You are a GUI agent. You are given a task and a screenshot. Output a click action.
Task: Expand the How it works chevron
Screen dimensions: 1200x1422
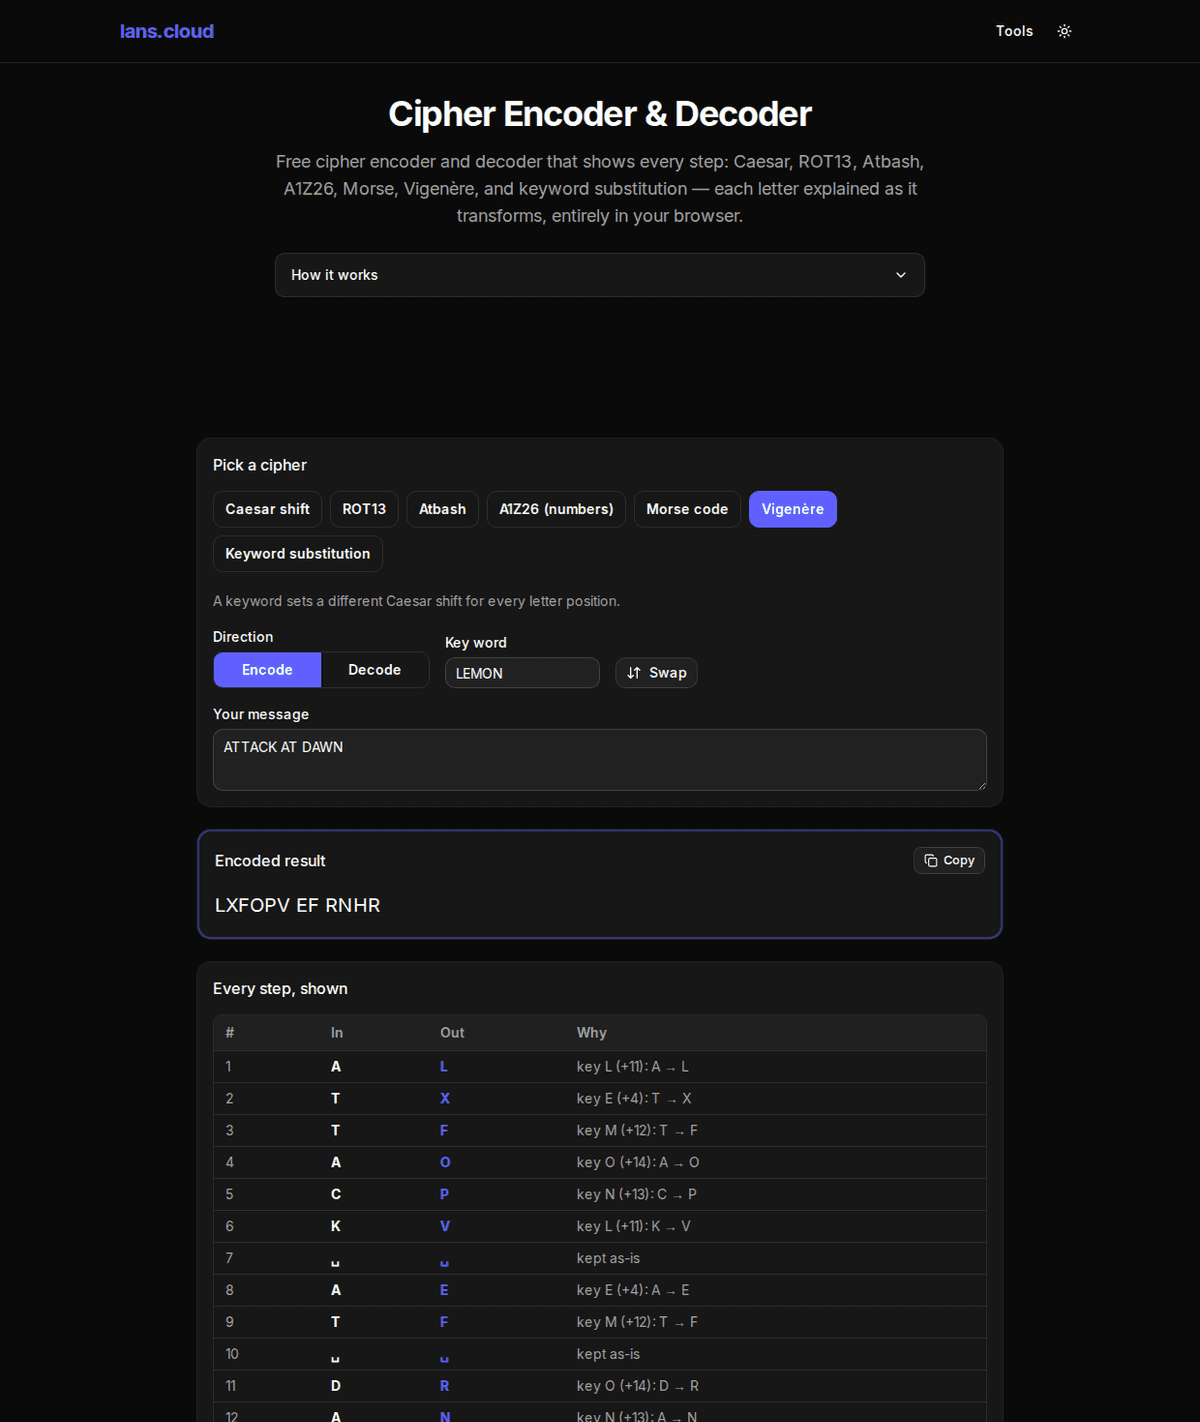coord(901,275)
